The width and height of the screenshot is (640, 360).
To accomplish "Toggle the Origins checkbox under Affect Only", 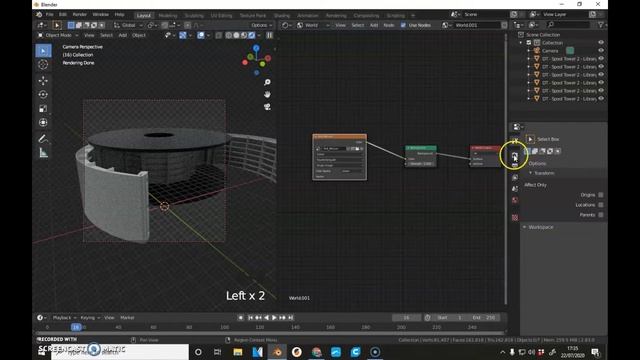I will coord(600,195).
